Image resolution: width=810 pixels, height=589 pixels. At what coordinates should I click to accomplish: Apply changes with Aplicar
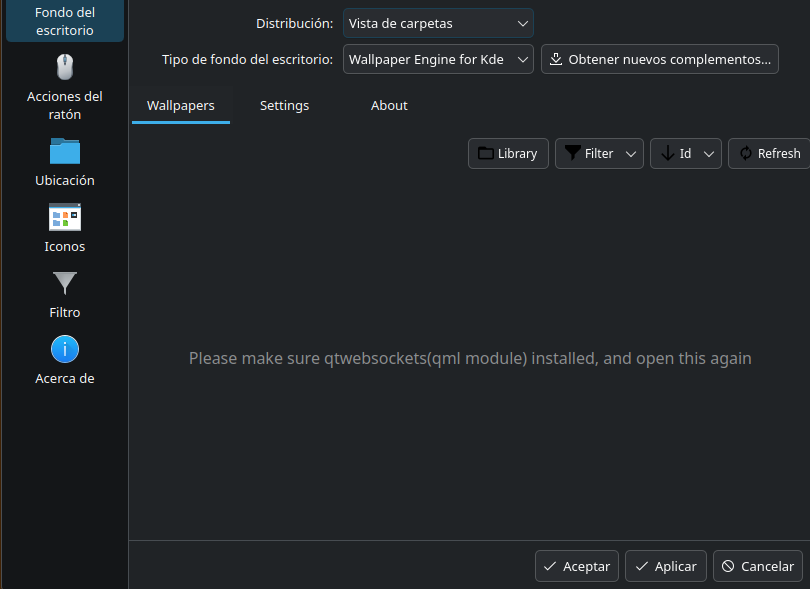[x=666, y=566]
